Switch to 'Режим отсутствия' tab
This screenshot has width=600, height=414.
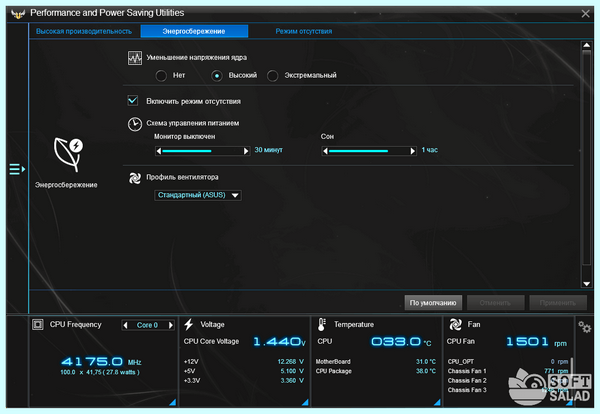point(304,31)
